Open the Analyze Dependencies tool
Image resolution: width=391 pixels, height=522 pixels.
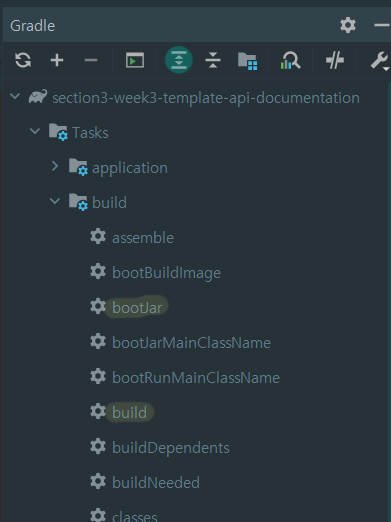[290, 60]
